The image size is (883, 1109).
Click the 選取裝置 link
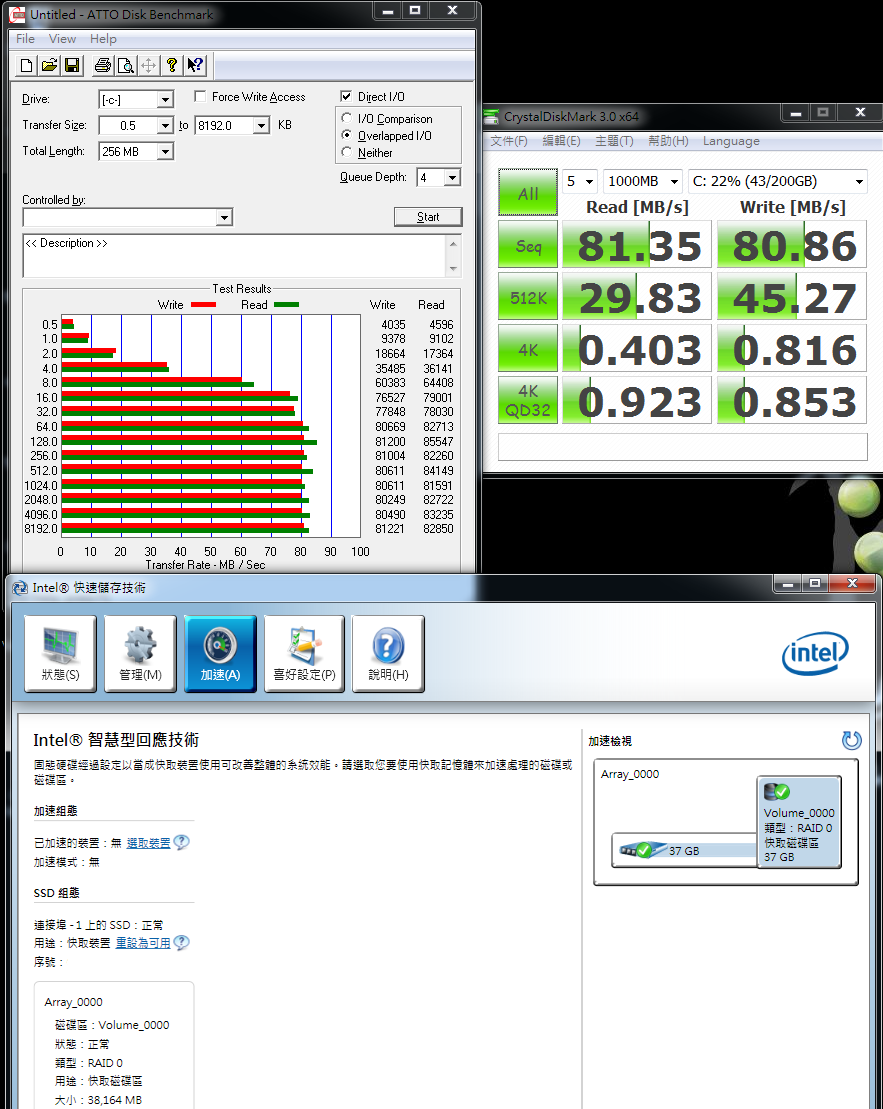(149, 843)
